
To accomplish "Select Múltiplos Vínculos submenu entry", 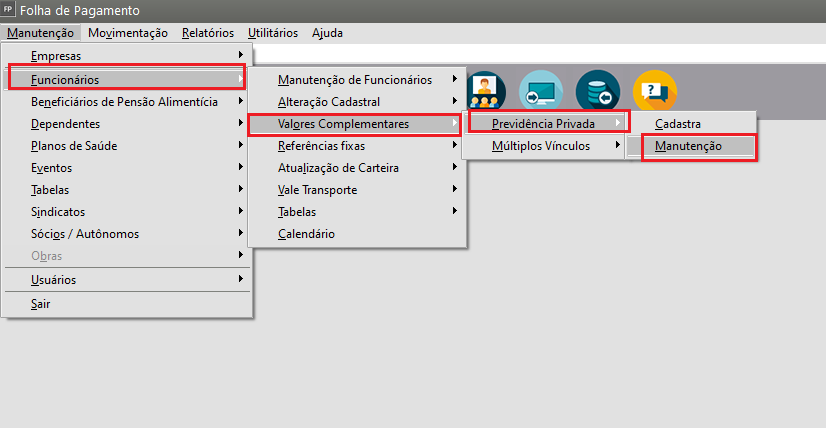I will point(544,146).
